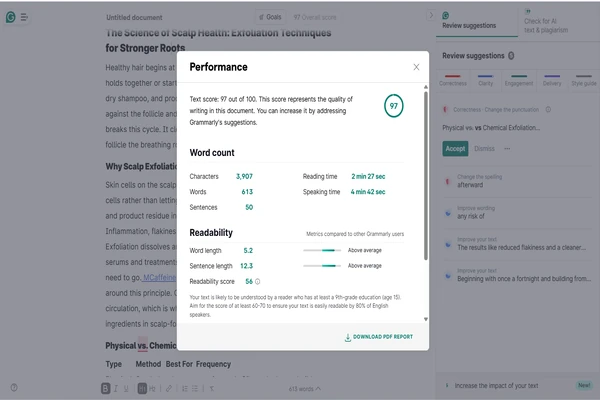
Task: Open the document outline menu icon
Action: pos(24,17)
